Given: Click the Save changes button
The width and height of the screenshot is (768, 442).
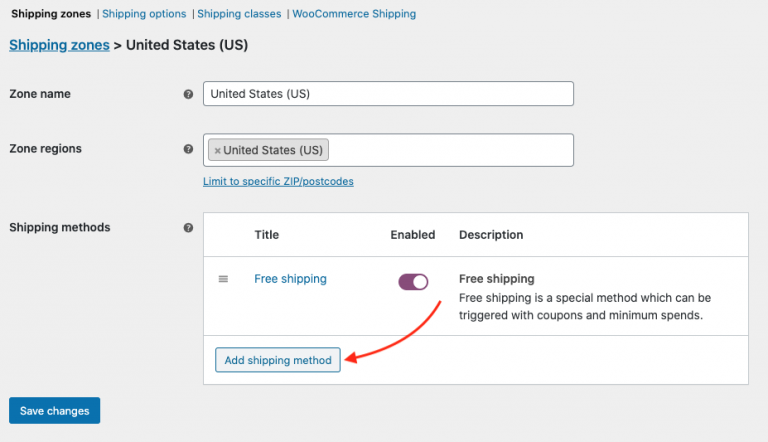Looking at the screenshot, I should tap(54, 411).
